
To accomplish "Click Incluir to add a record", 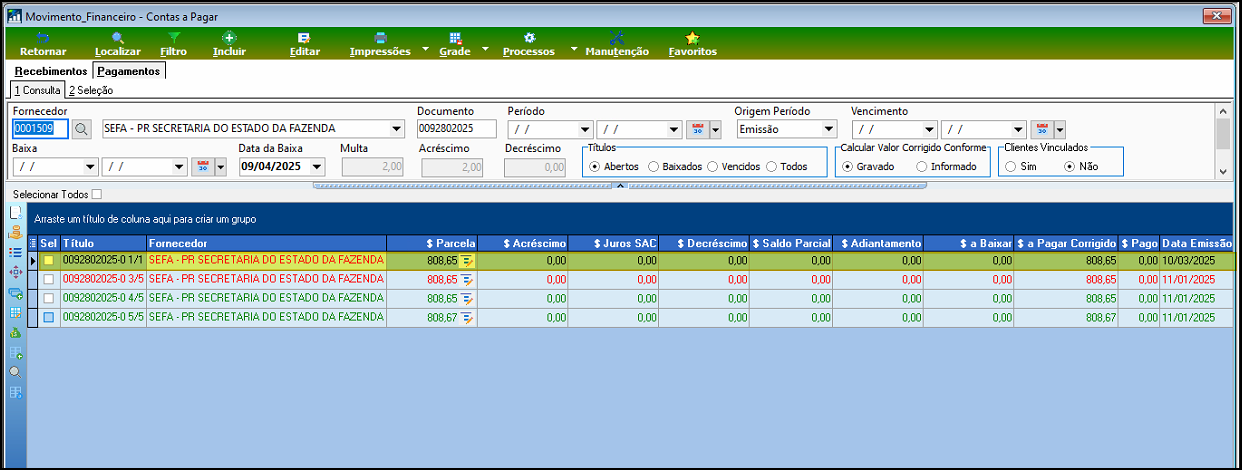I will 229,37.
